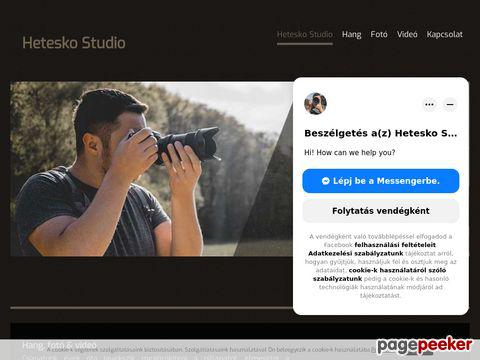Open felhasználási feltételeit terms link

(395, 245)
